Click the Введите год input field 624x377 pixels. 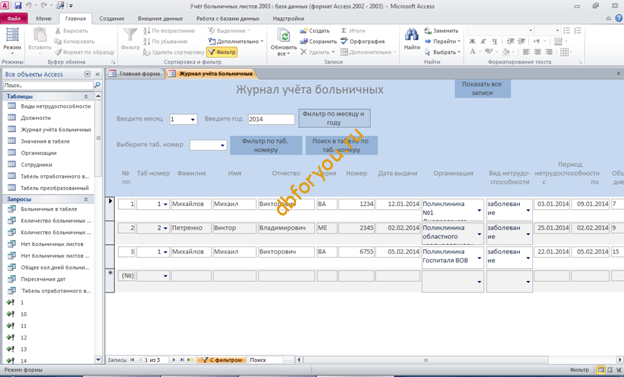coord(271,119)
